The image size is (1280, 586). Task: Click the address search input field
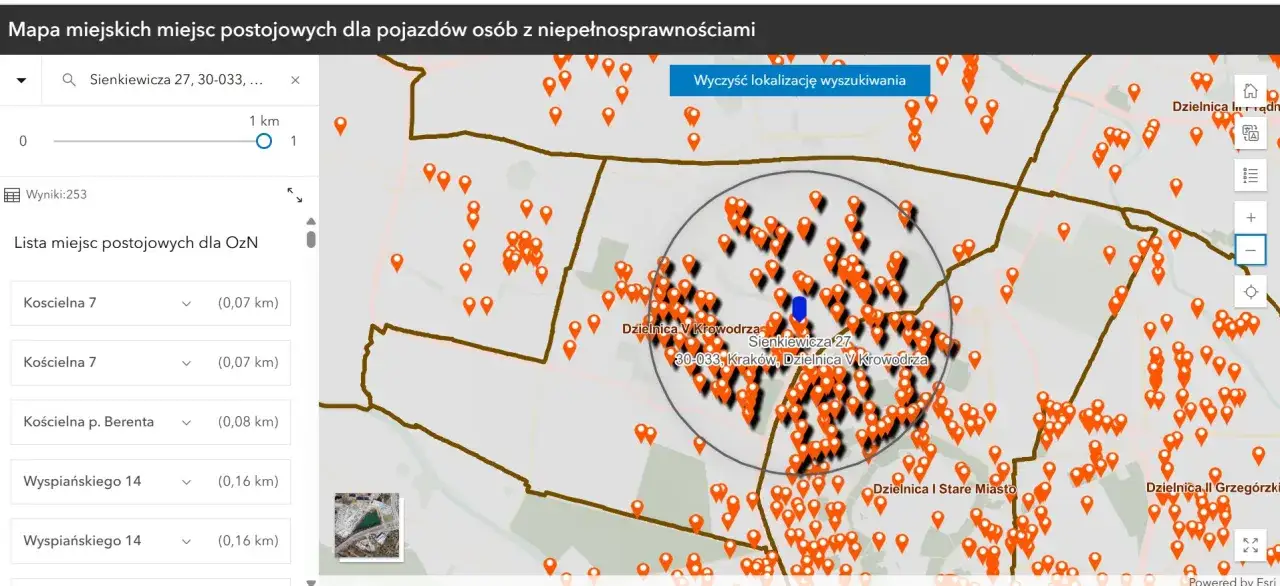(x=176, y=80)
